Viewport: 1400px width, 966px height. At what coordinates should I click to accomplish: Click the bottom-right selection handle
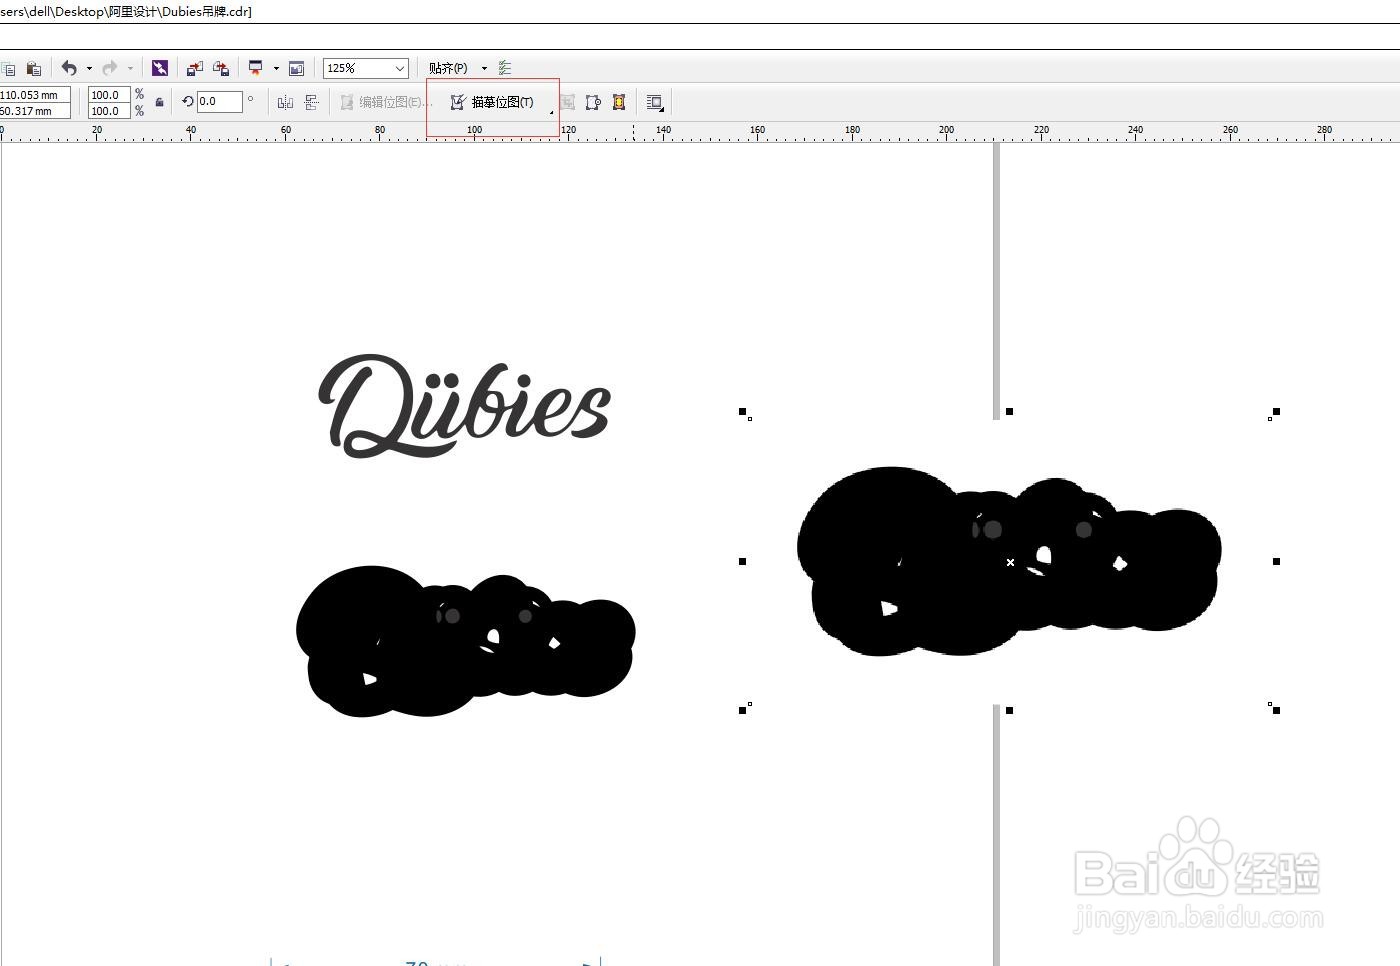tap(1276, 710)
